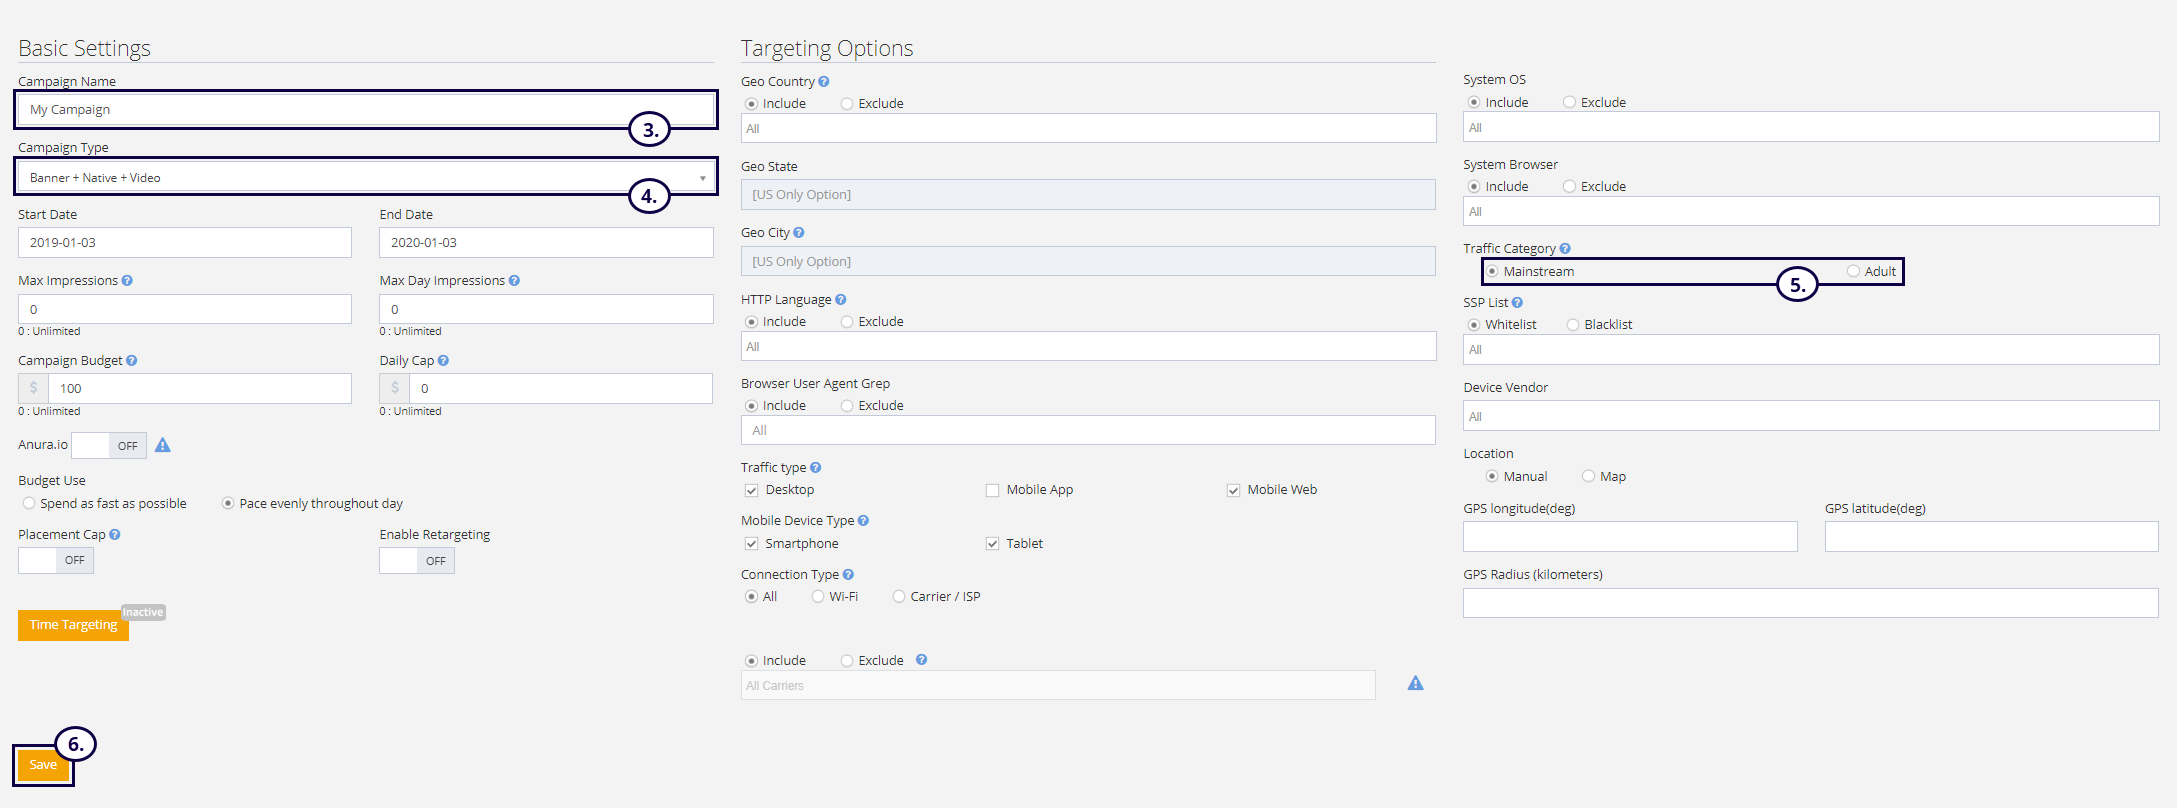The image size is (2177, 808).
Task: Toggle the Enable Retargeting switch
Action: pyautogui.click(x=417, y=561)
